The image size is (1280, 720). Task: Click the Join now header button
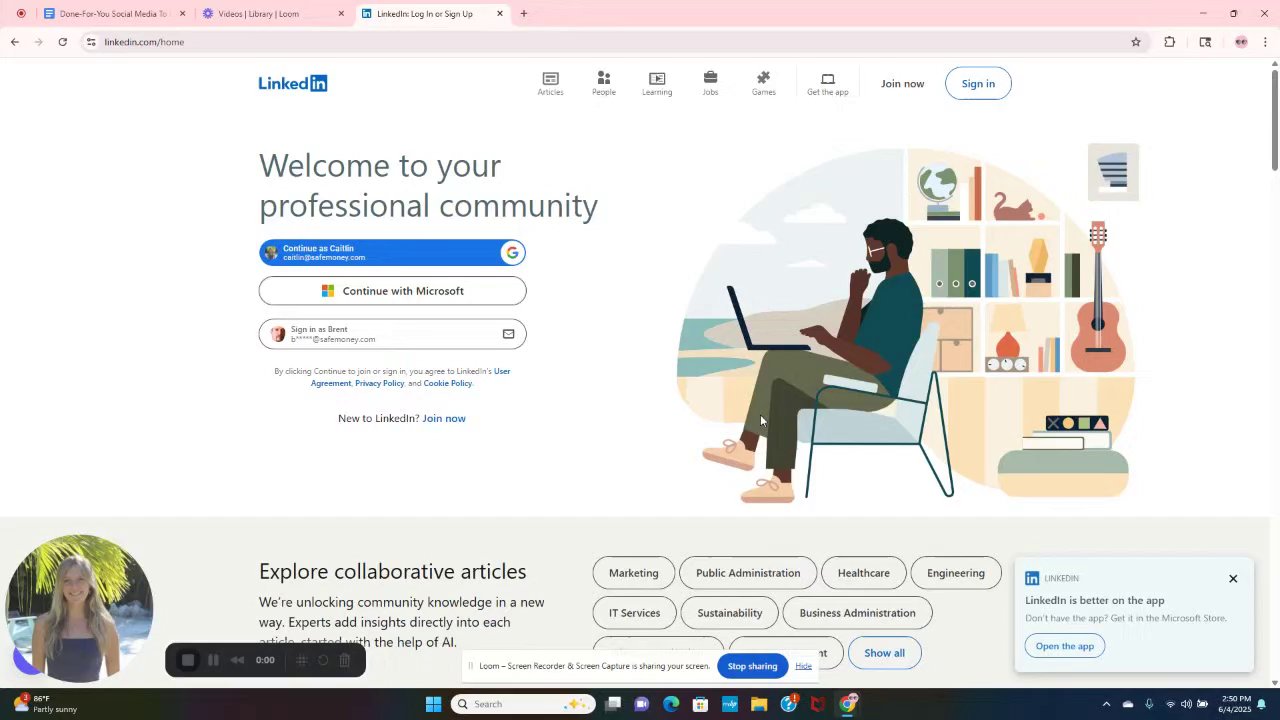coord(902,84)
